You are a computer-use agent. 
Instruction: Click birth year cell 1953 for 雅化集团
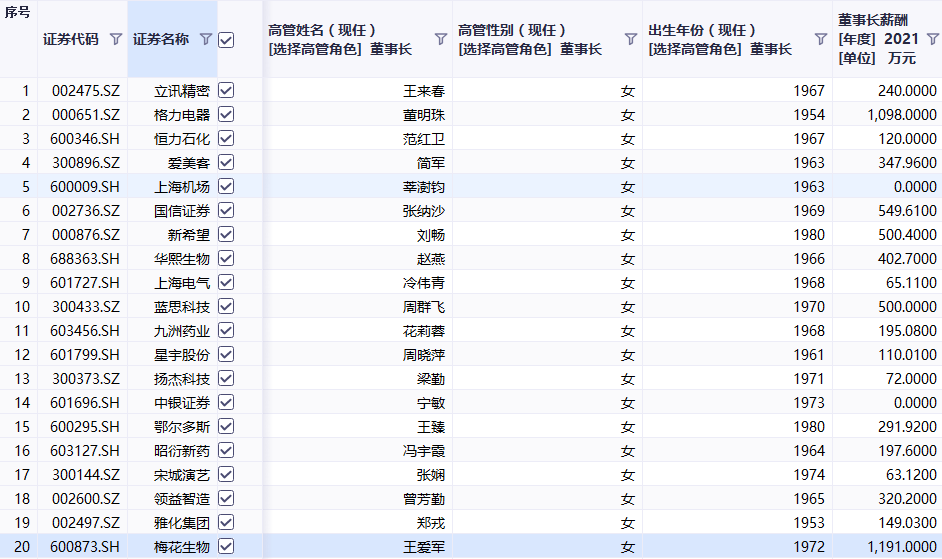point(808,522)
